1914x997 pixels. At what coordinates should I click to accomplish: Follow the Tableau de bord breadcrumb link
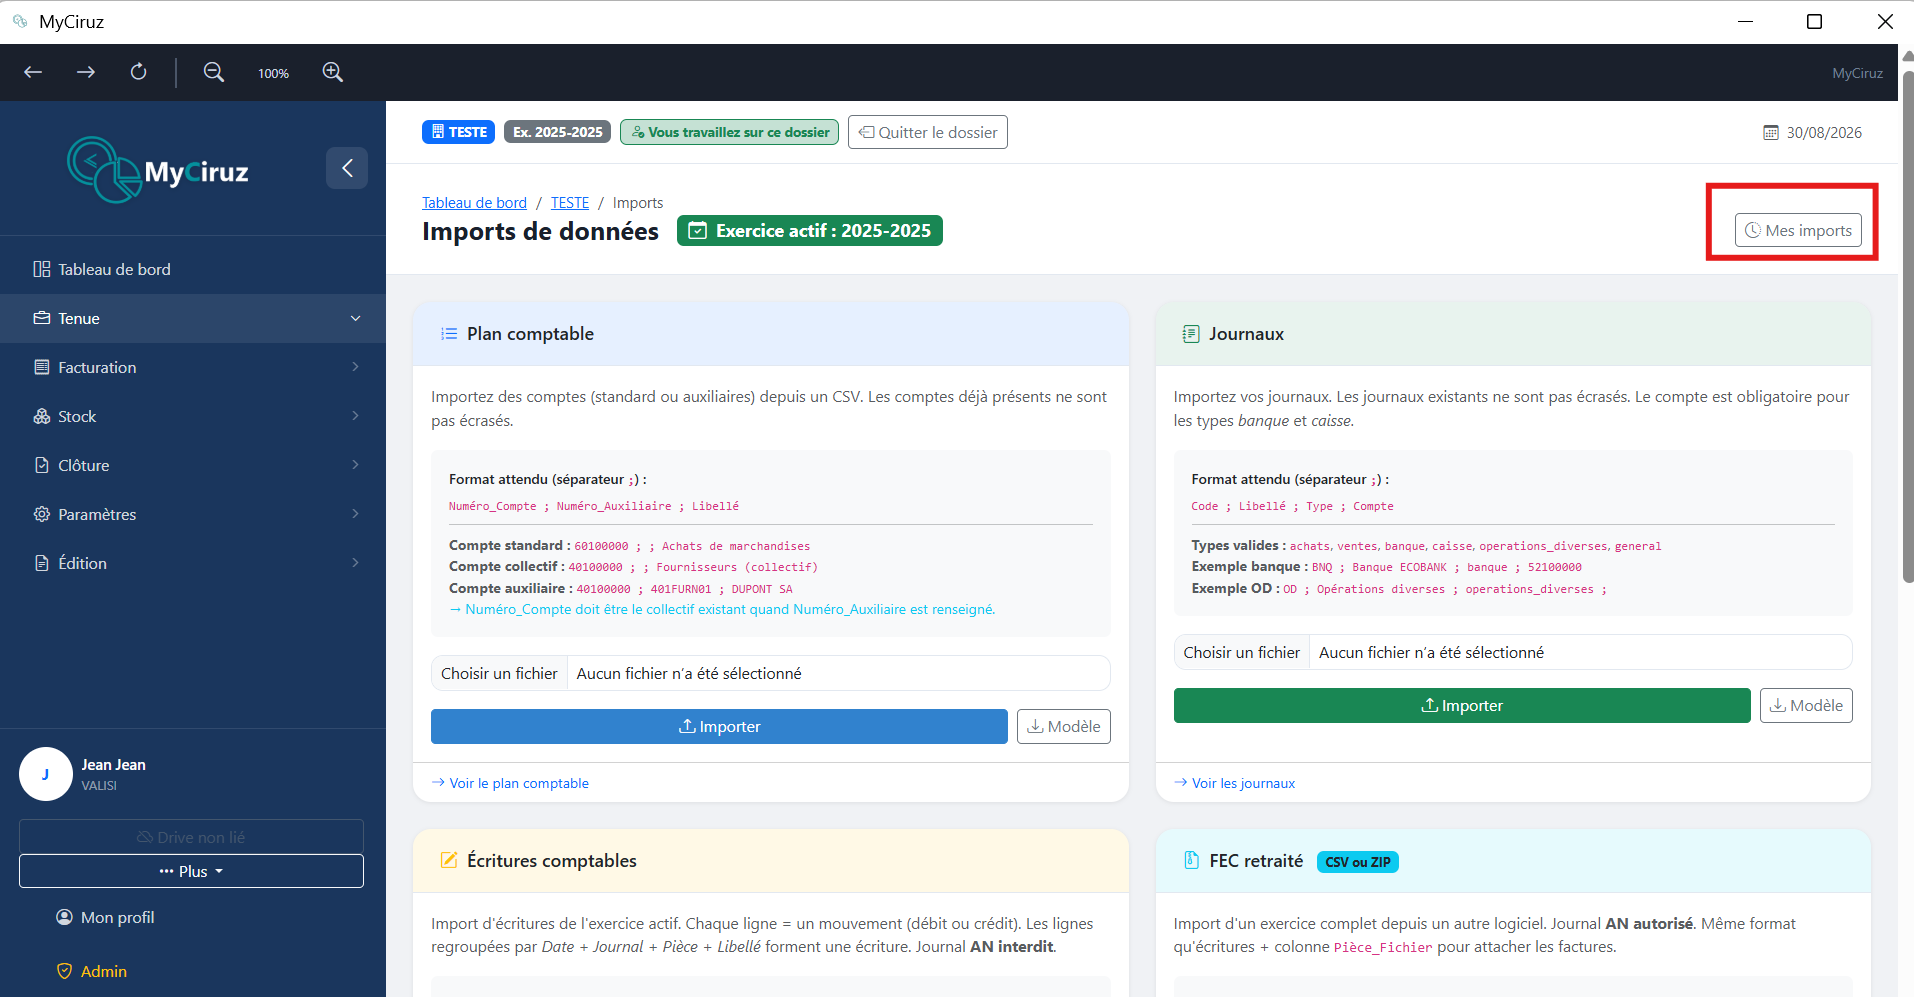pos(474,203)
